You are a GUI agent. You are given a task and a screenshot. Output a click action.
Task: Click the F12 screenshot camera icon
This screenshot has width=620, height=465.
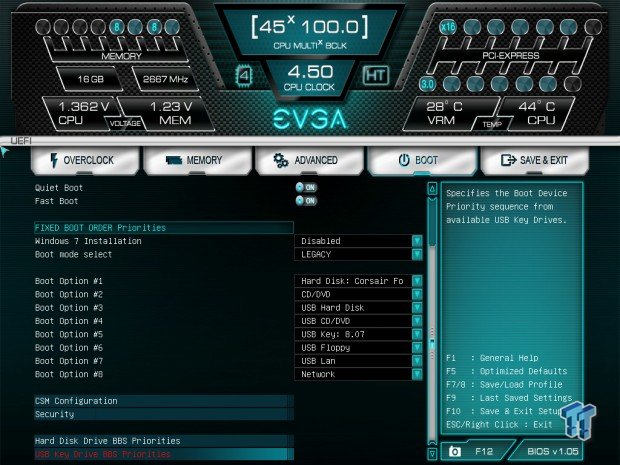coord(455,451)
